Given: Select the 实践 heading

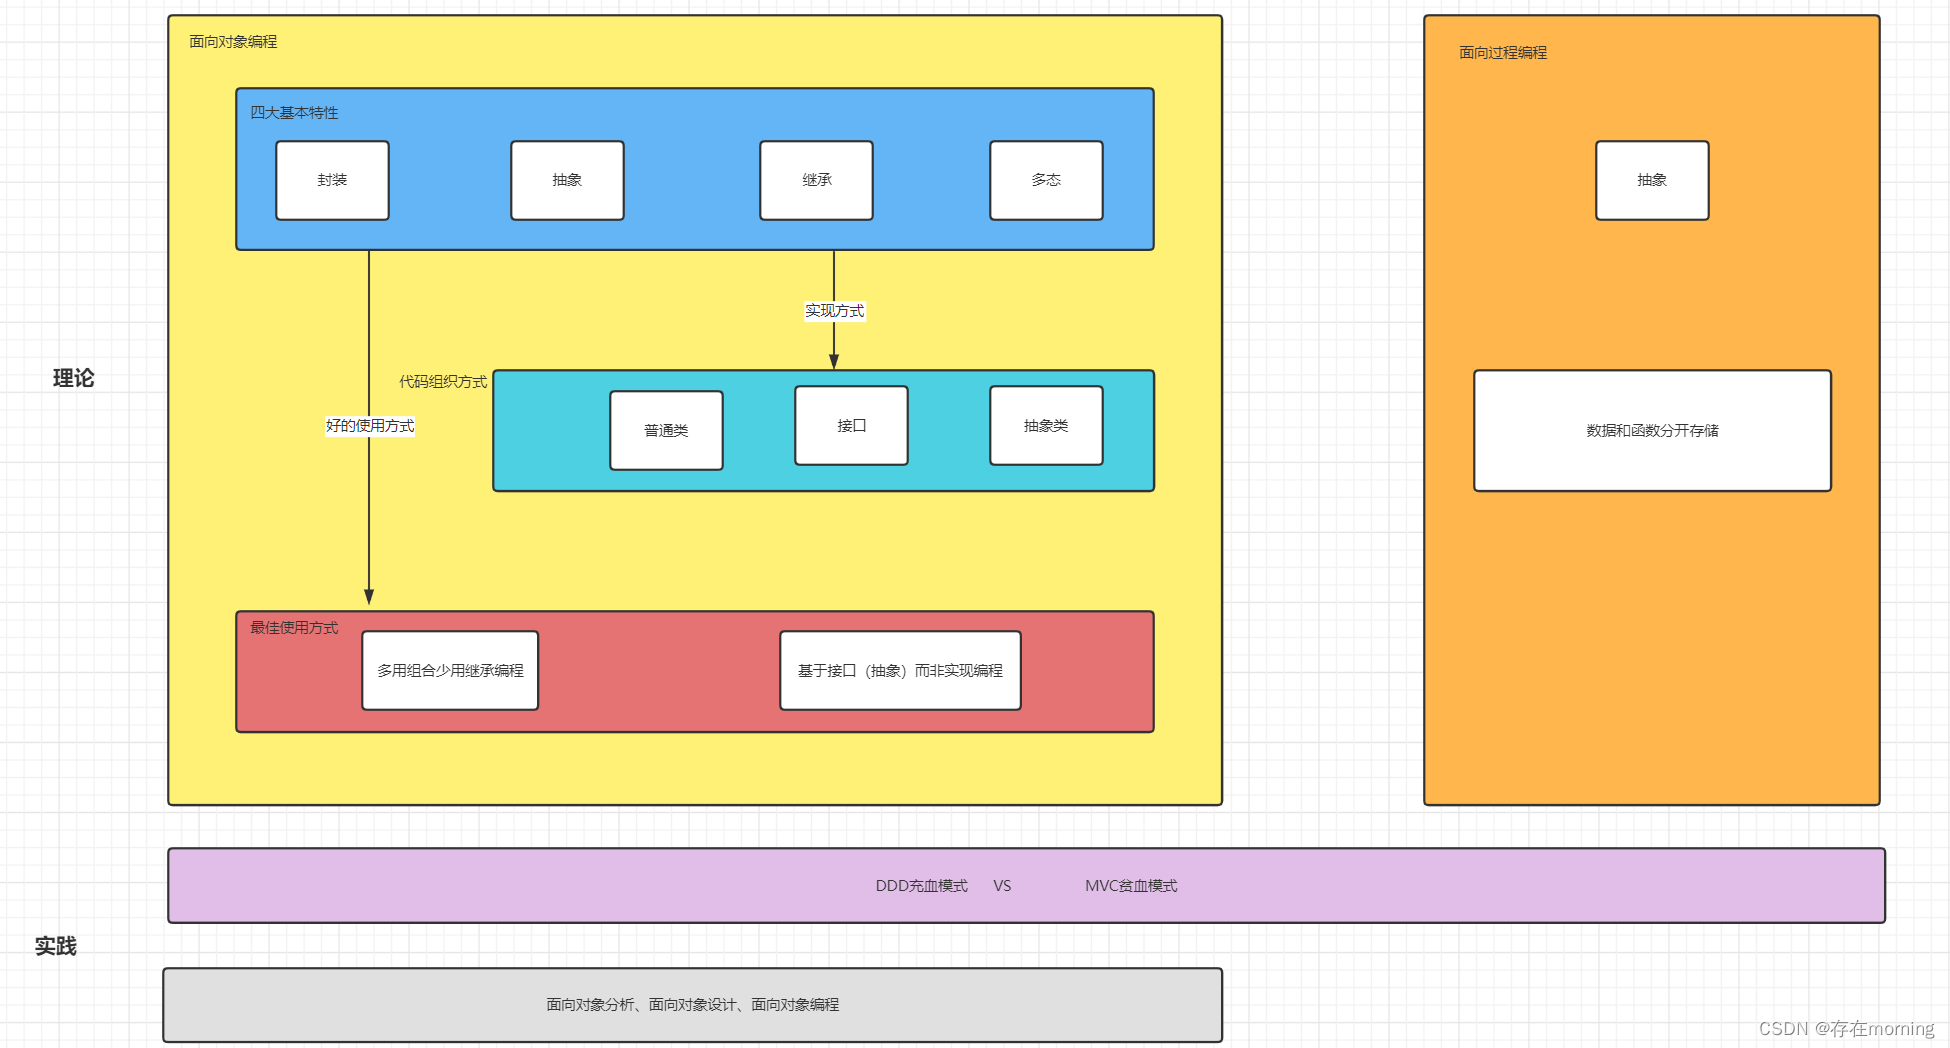Looking at the screenshot, I should [56, 946].
